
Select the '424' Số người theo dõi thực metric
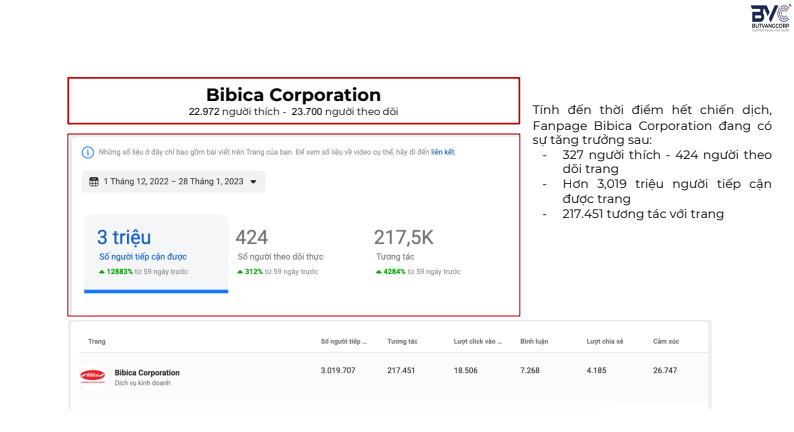(x=280, y=253)
